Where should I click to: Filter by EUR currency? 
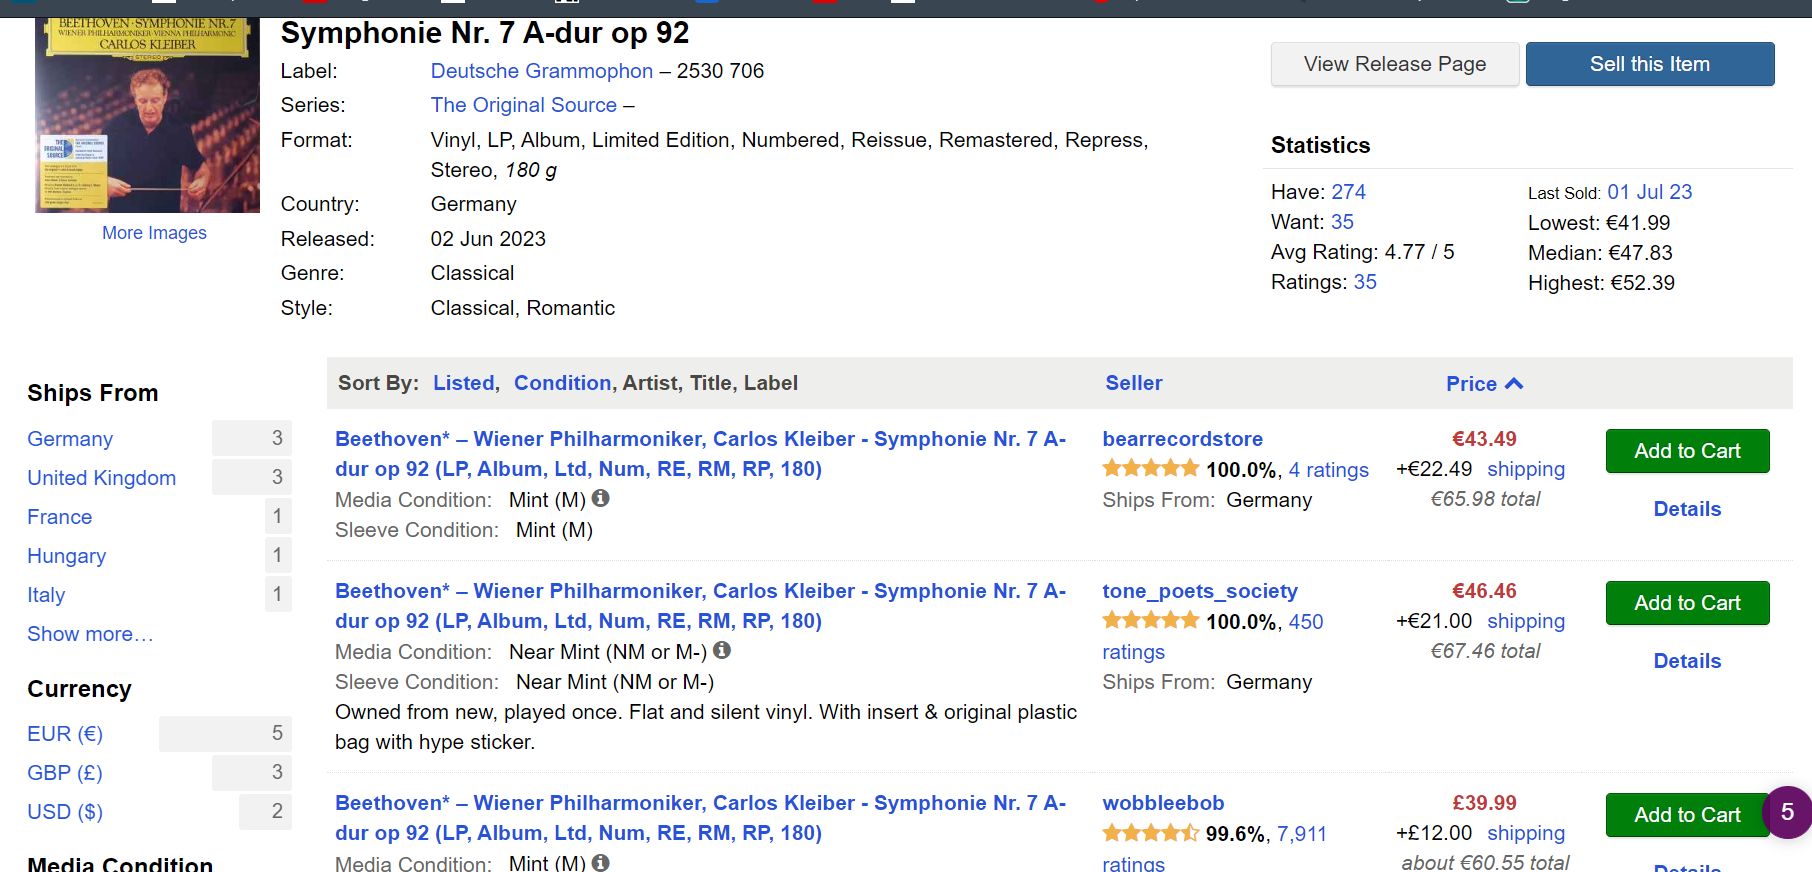[65, 734]
